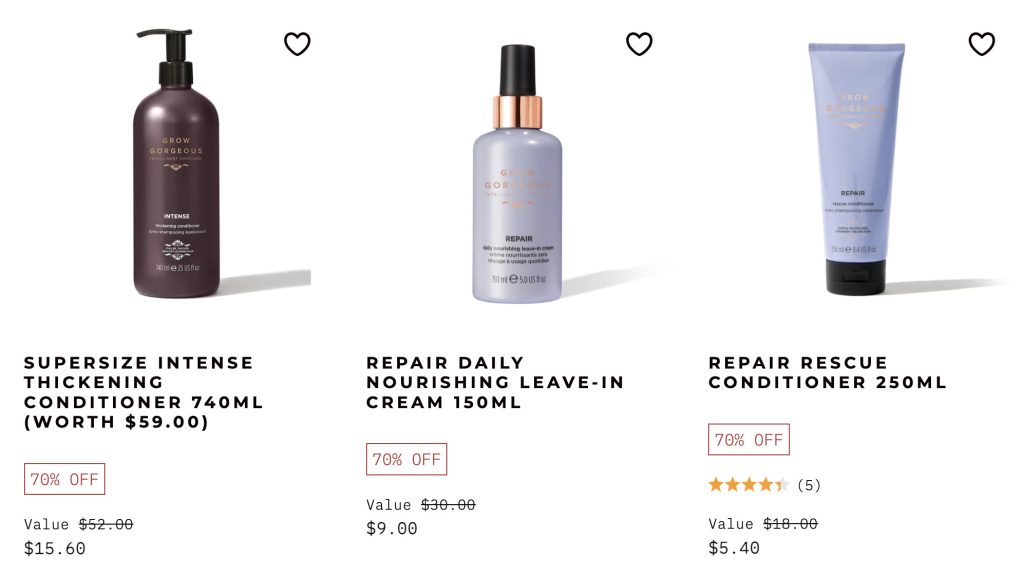Click the struck-through $18.00 value
Viewport: 1024px width, 576px height.
(790, 524)
